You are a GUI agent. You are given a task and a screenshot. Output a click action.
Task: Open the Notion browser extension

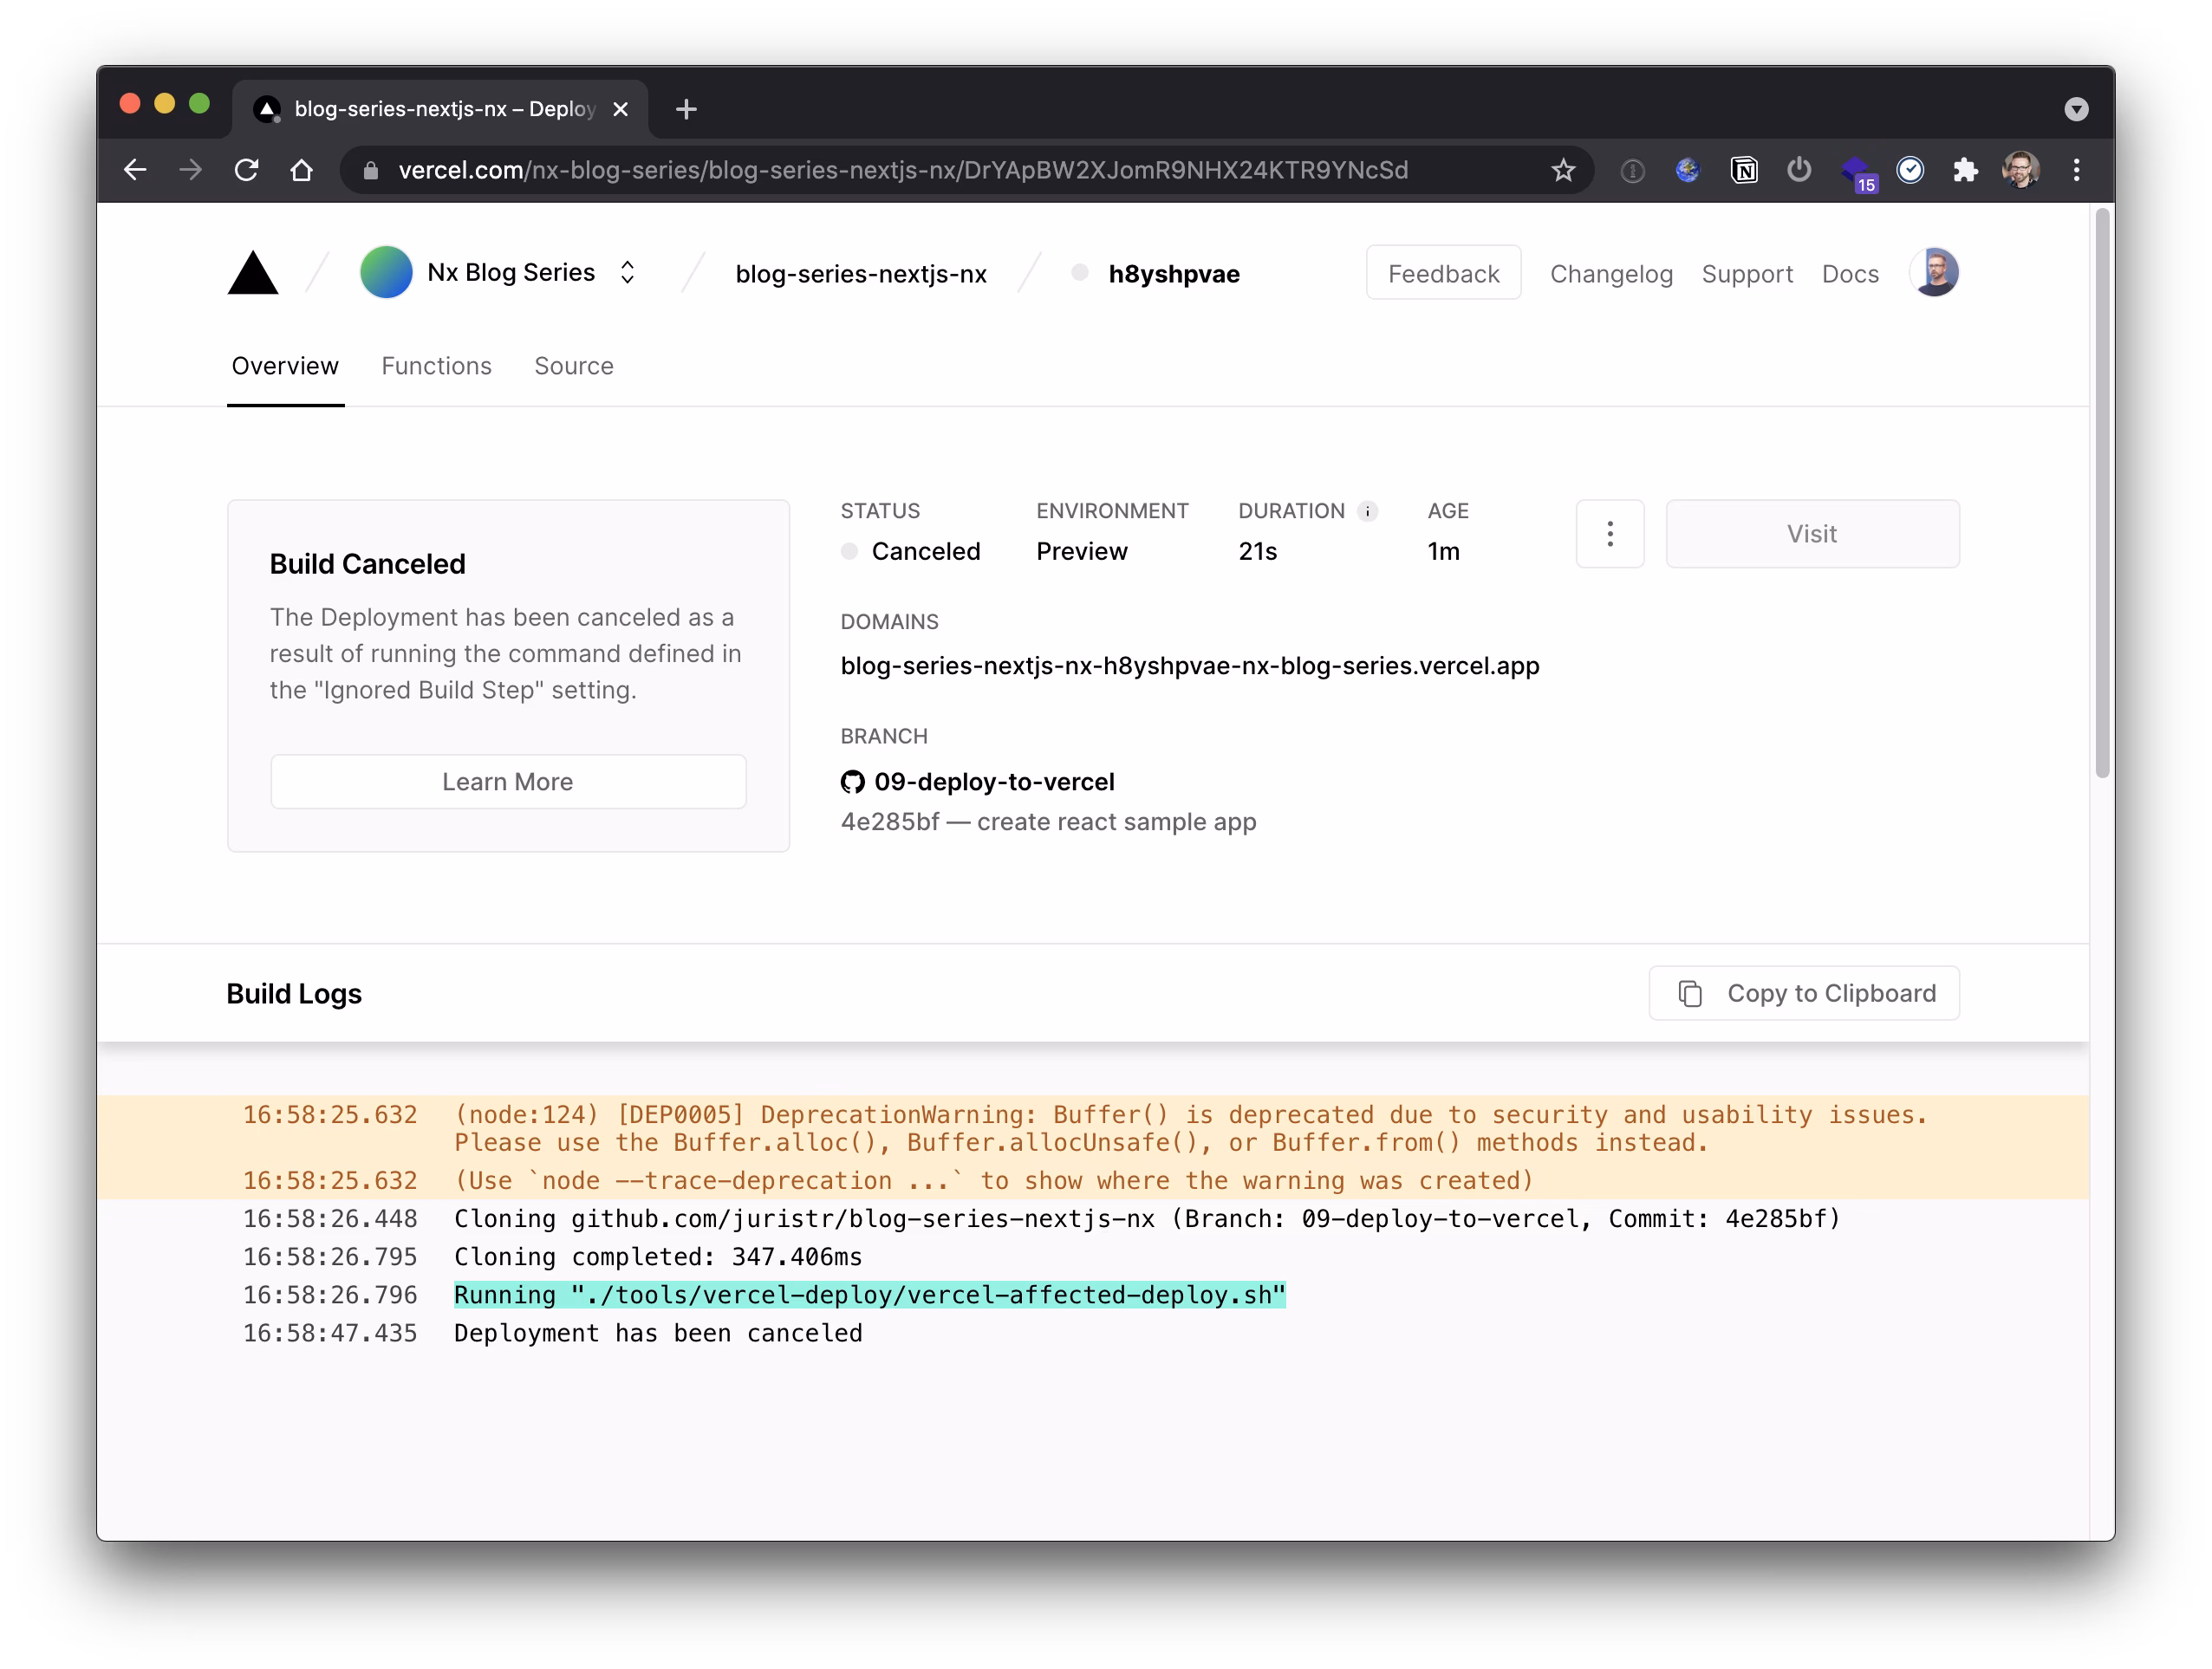(x=1744, y=170)
